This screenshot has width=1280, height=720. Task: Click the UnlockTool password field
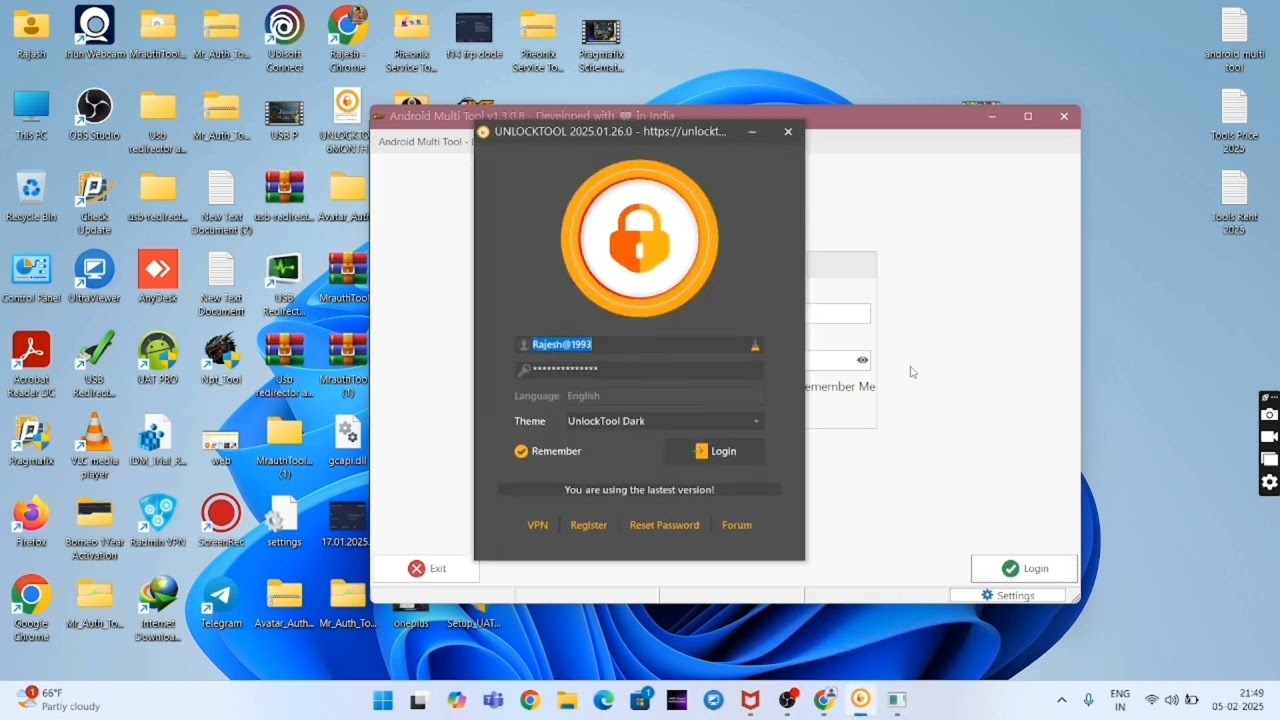point(639,370)
